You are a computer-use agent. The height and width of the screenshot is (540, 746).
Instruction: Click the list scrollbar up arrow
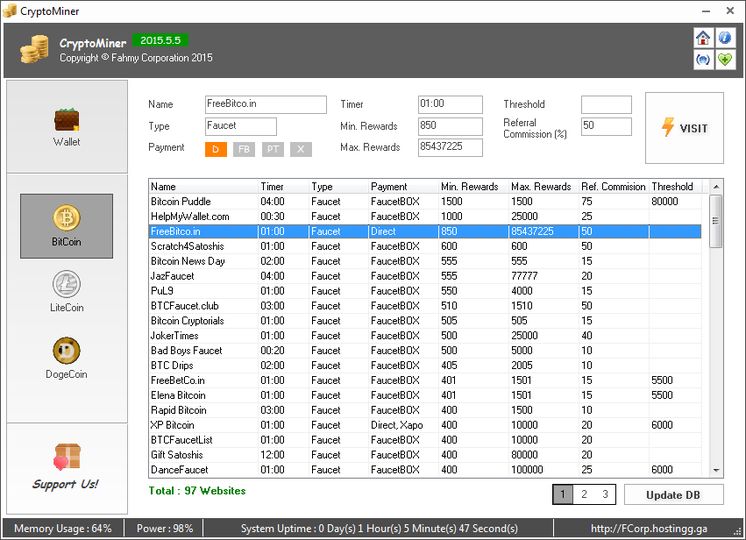click(x=716, y=187)
